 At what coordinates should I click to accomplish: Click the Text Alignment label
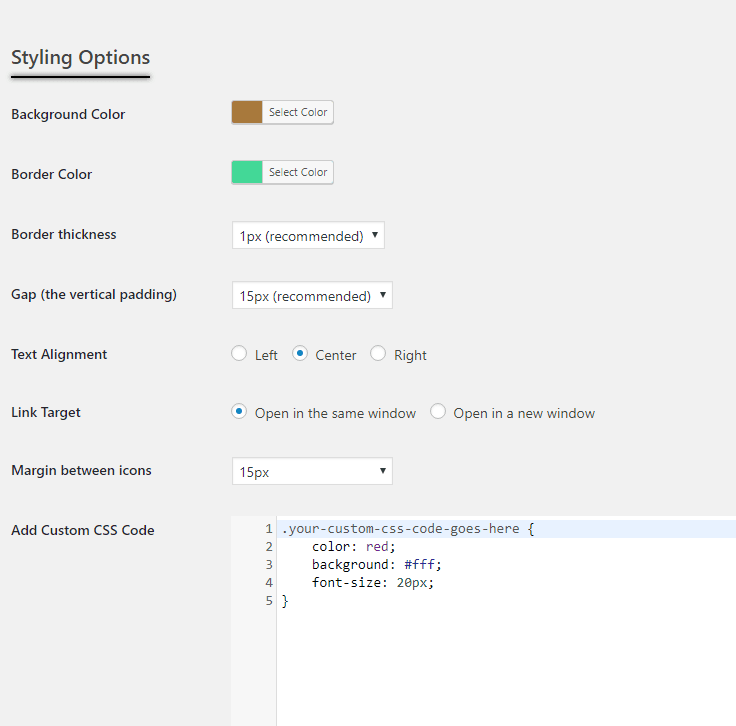pos(59,355)
